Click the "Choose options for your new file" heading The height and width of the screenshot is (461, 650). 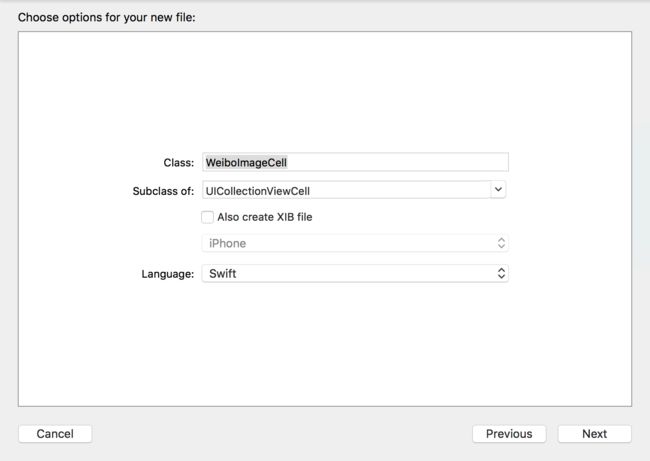pos(107,17)
